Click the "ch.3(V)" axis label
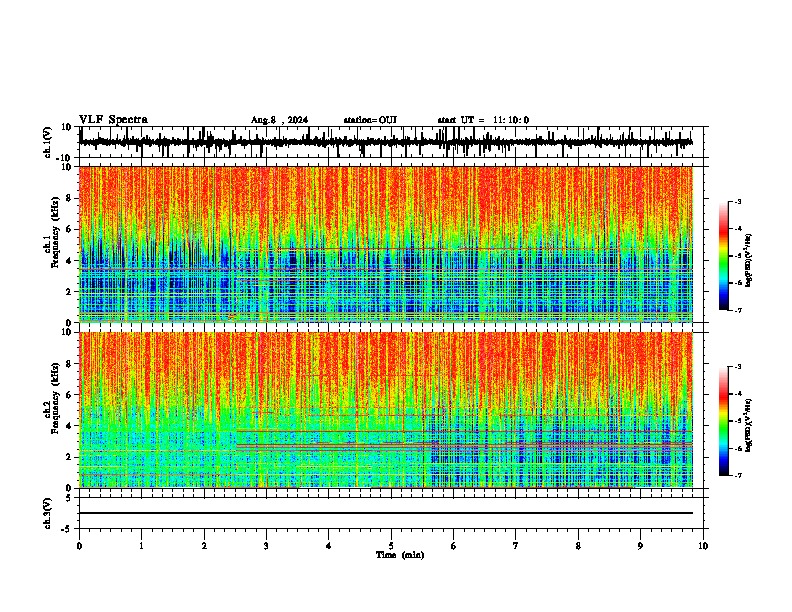The width and height of the screenshot is (792, 612). tap(48, 513)
